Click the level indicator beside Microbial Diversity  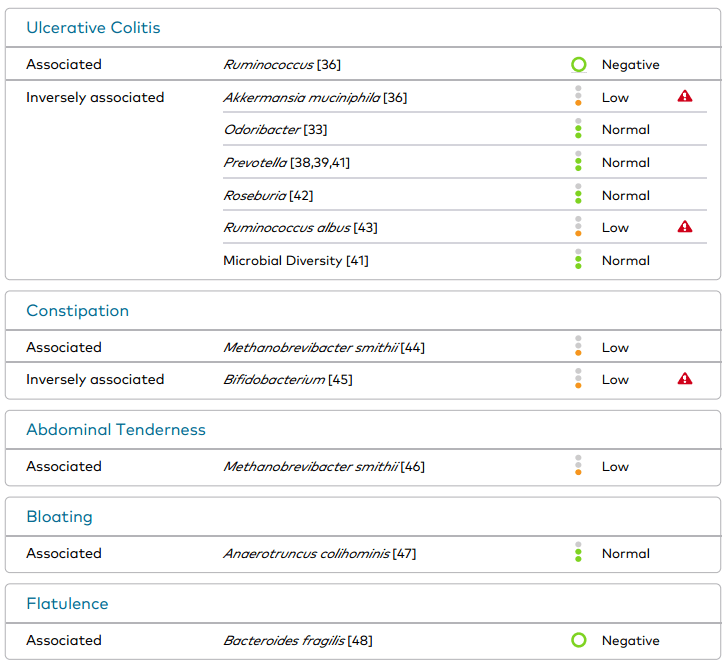click(578, 260)
